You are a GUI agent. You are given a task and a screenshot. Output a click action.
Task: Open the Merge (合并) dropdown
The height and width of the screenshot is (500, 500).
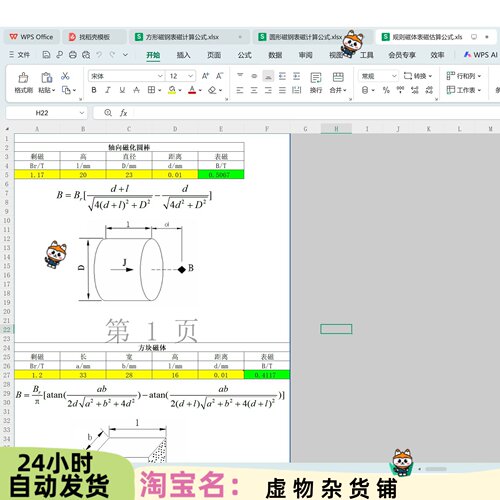tap(338, 90)
